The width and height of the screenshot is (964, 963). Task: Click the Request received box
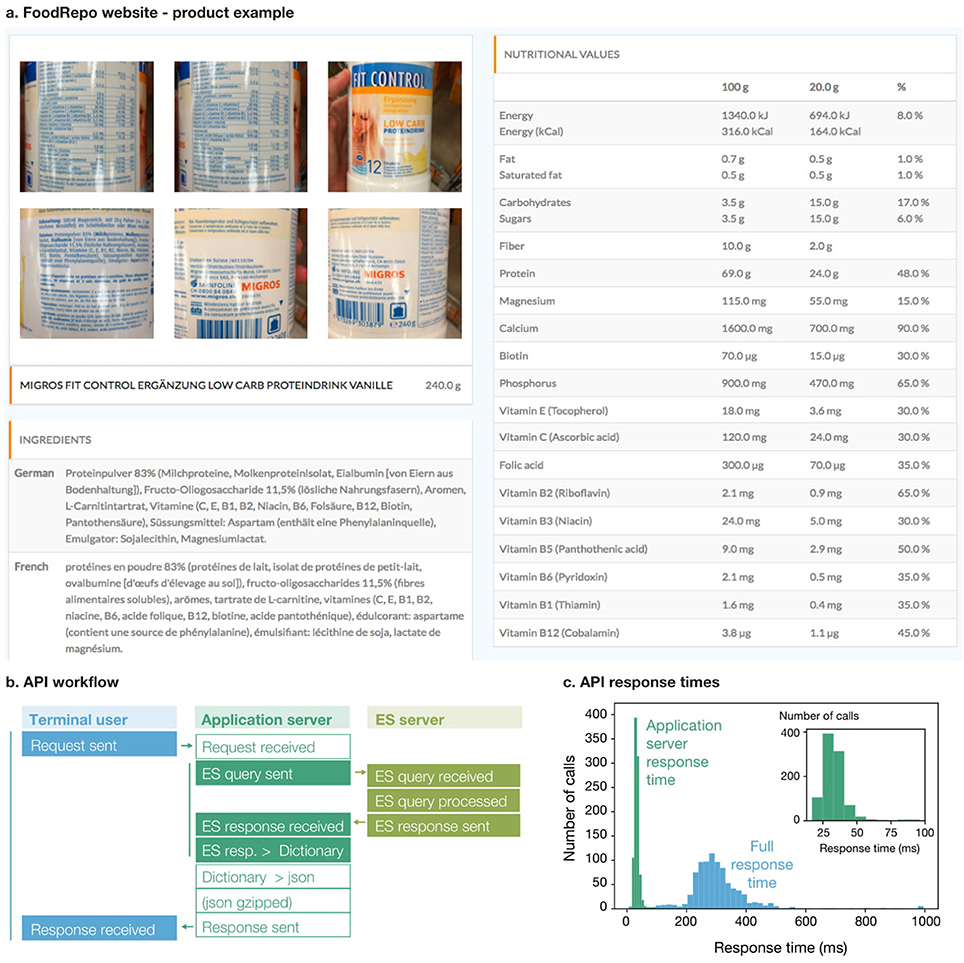[273, 747]
